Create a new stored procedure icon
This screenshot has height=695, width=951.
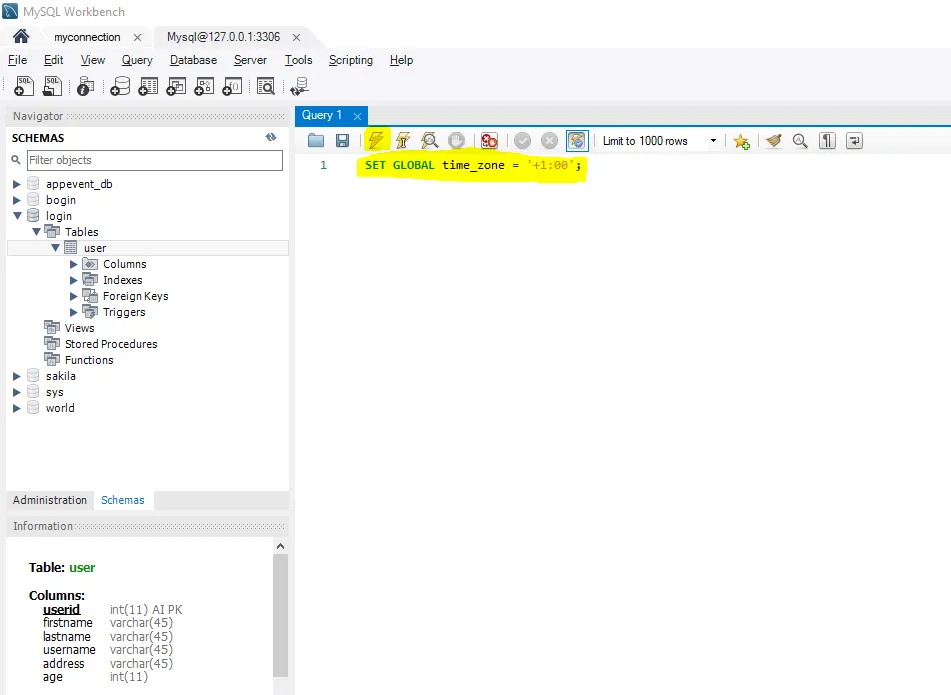click(x=204, y=87)
